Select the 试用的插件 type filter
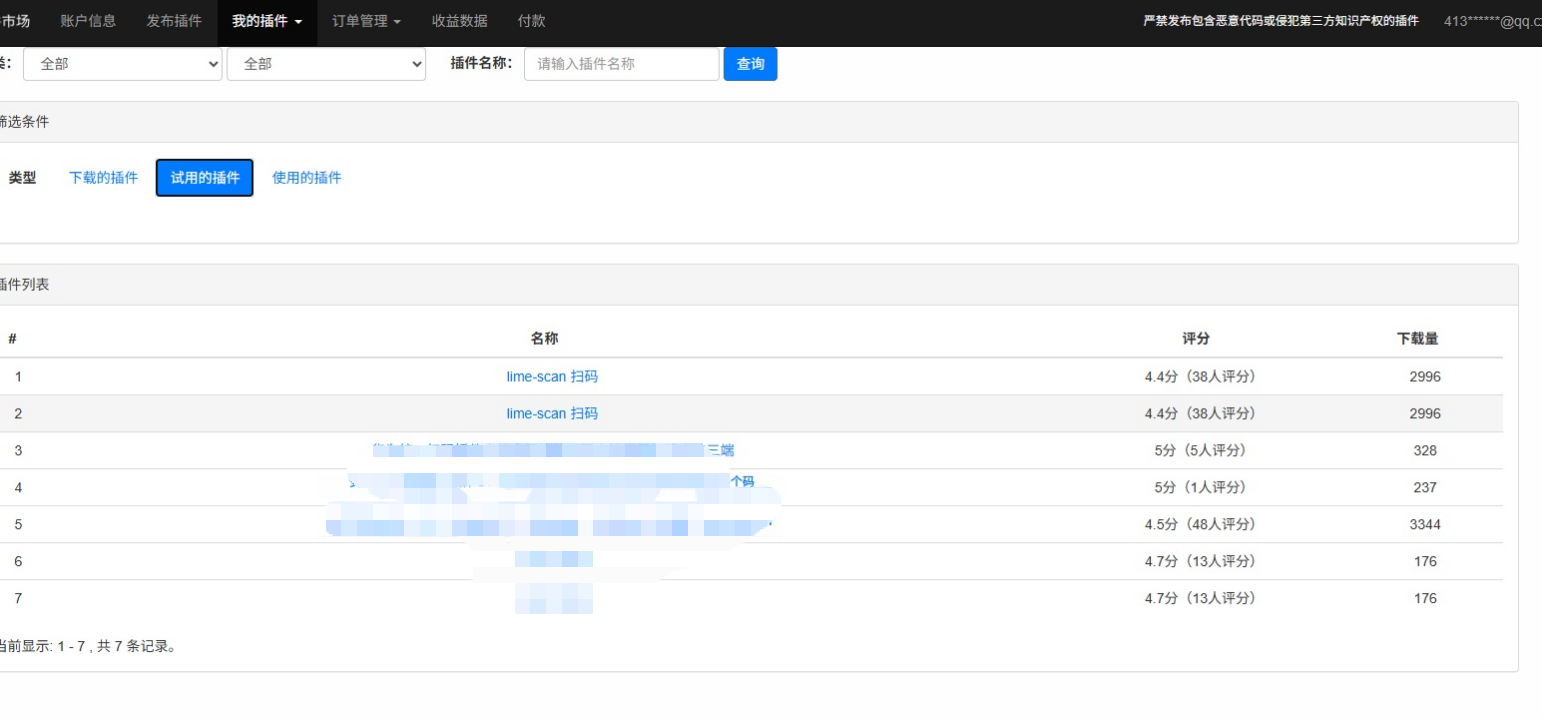 pyautogui.click(x=205, y=178)
